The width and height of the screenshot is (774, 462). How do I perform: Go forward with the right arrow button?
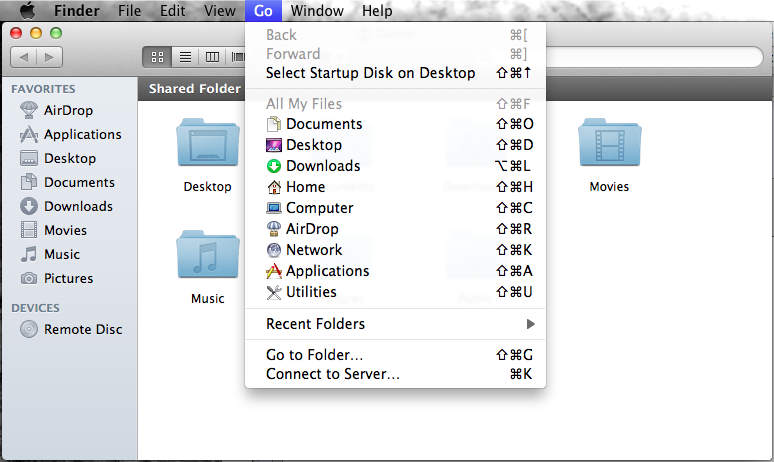coord(49,57)
